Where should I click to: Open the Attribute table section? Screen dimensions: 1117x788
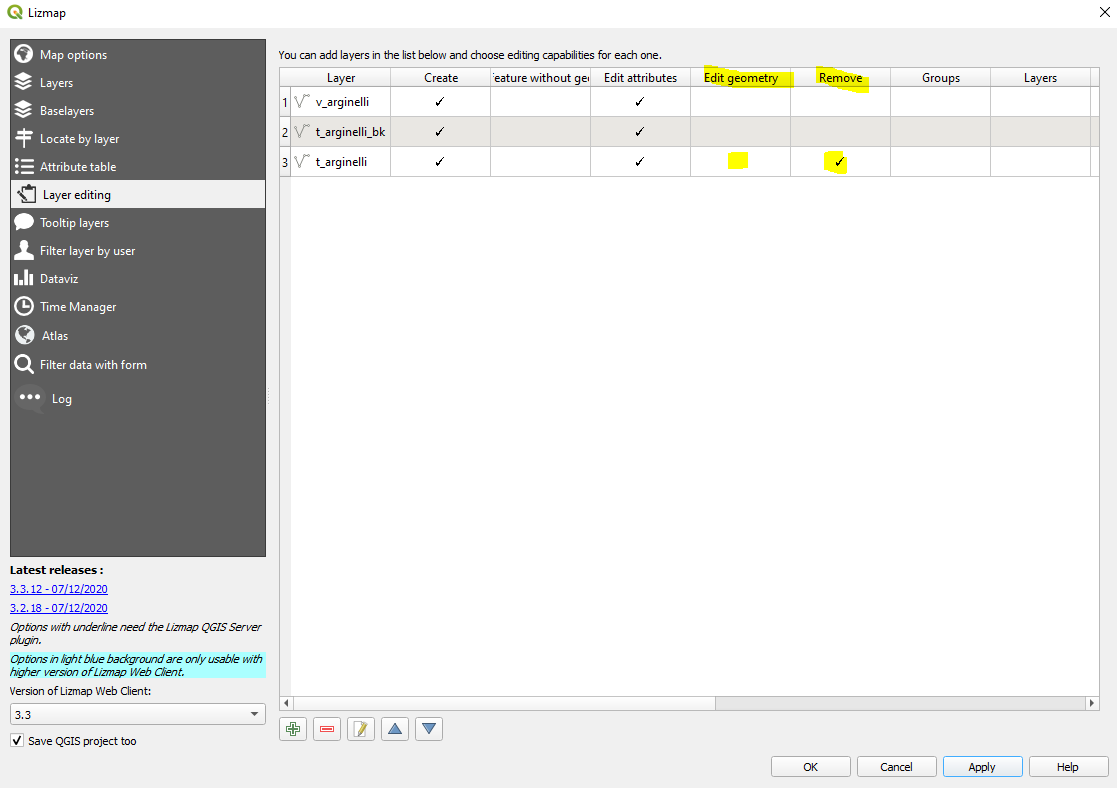point(80,166)
